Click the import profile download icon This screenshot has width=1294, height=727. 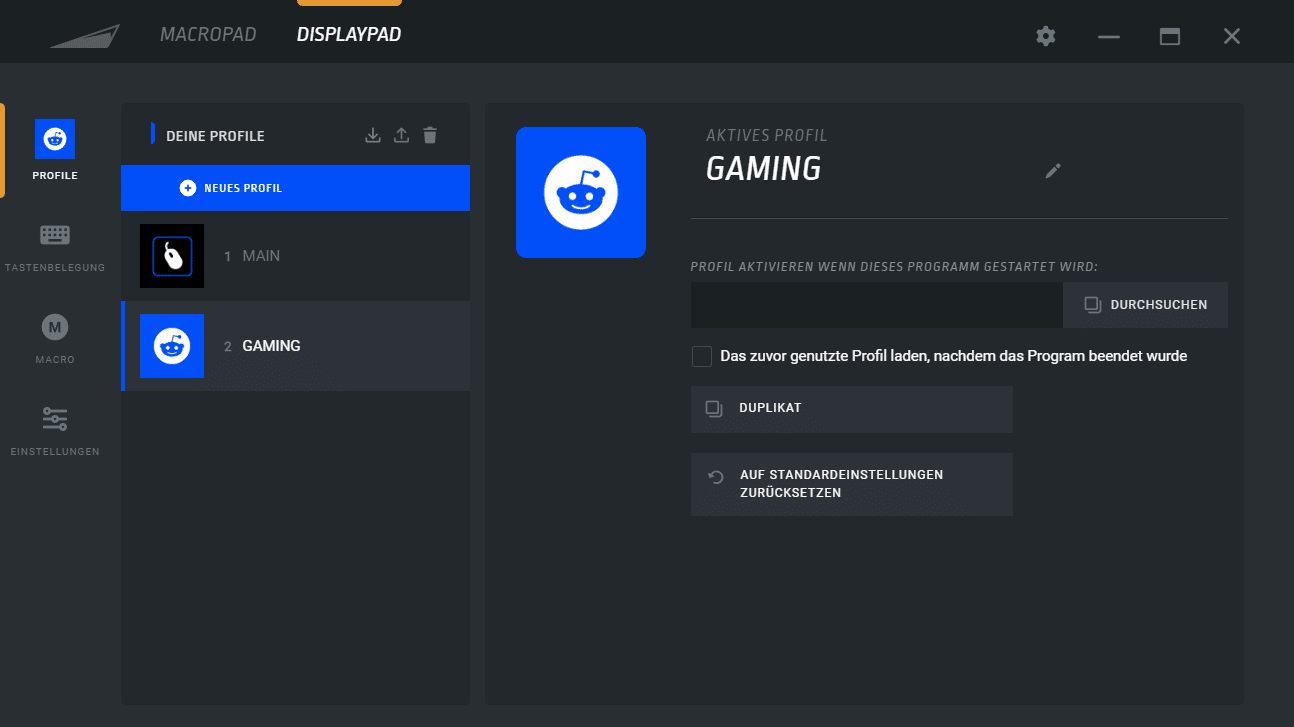pyautogui.click(x=373, y=135)
